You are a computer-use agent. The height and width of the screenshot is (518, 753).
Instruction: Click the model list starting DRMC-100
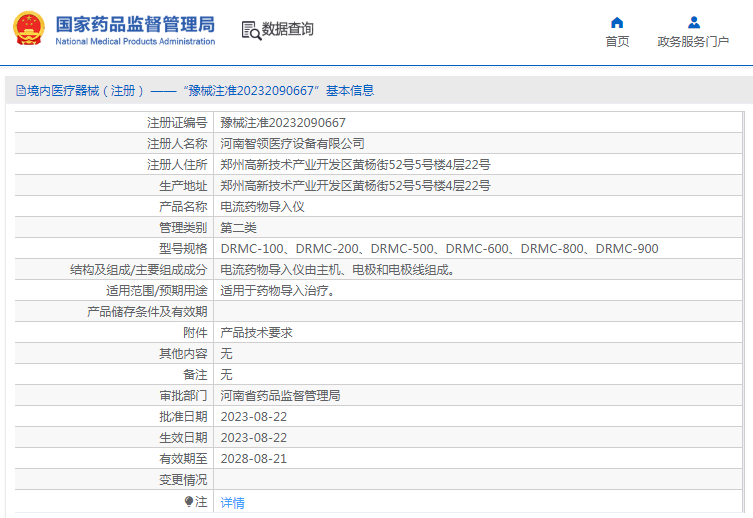(439, 249)
